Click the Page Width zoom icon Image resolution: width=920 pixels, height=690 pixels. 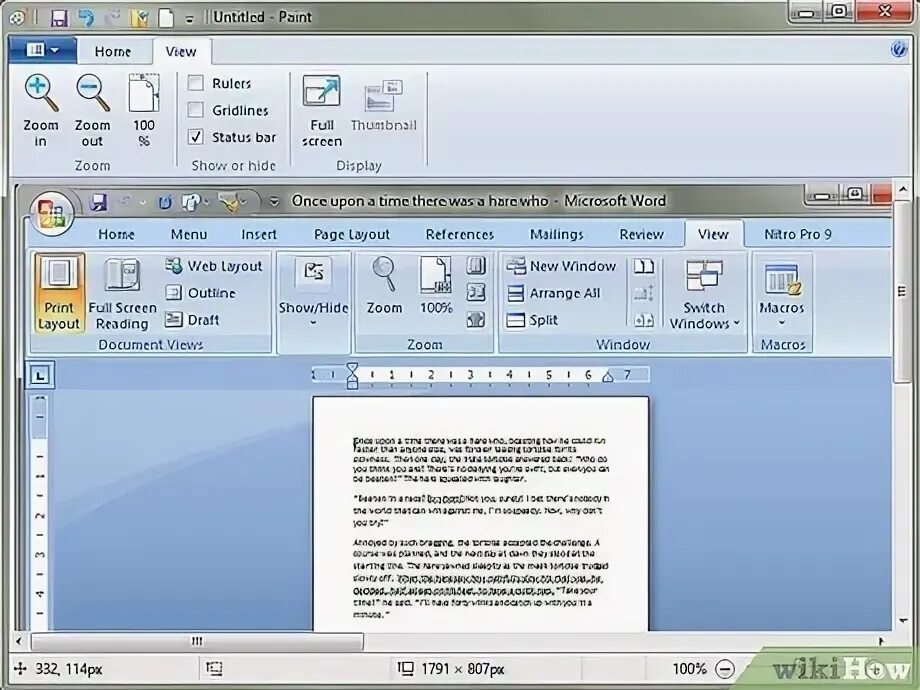pyautogui.click(x=476, y=319)
